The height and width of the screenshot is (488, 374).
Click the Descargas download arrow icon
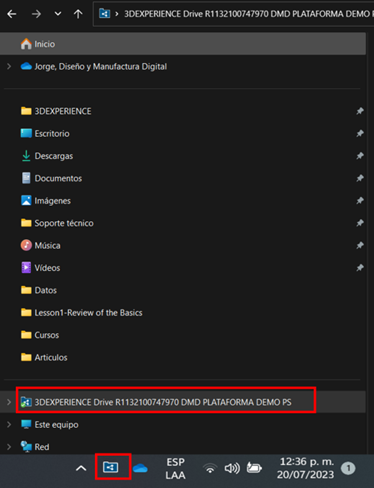tap(26, 156)
